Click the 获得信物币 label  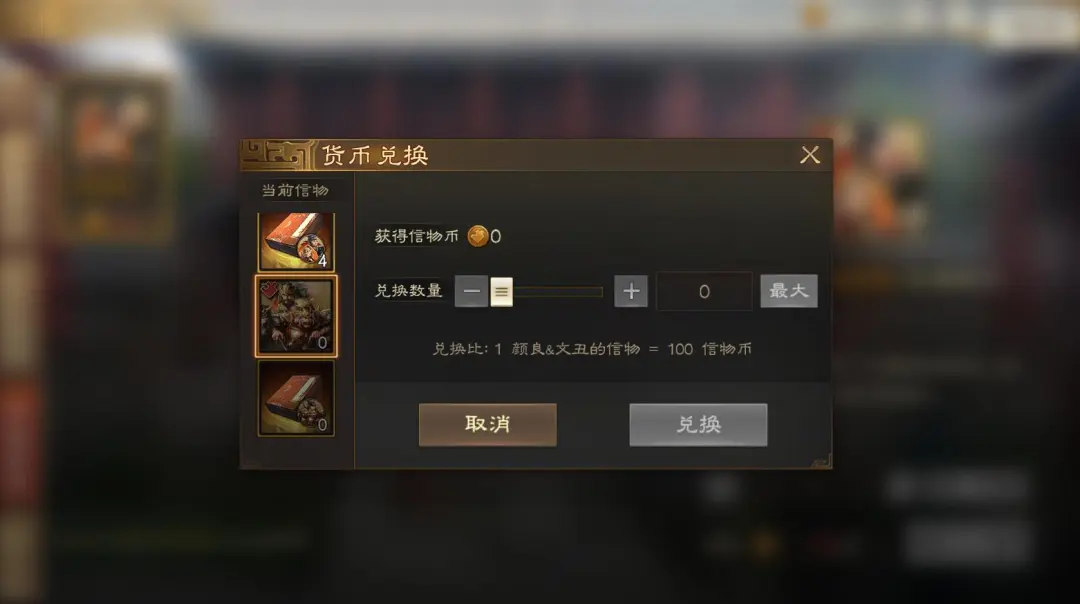click(416, 236)
